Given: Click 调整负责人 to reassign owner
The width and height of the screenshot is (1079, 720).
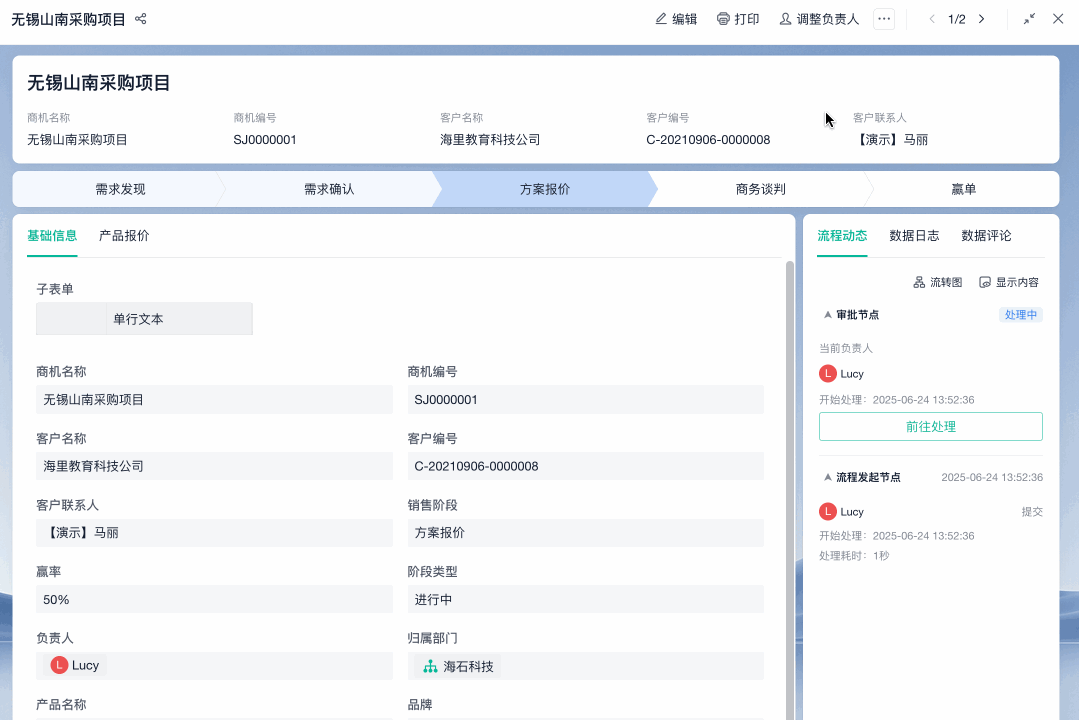Looking at the screenshot, I should (x=819, y=19).
